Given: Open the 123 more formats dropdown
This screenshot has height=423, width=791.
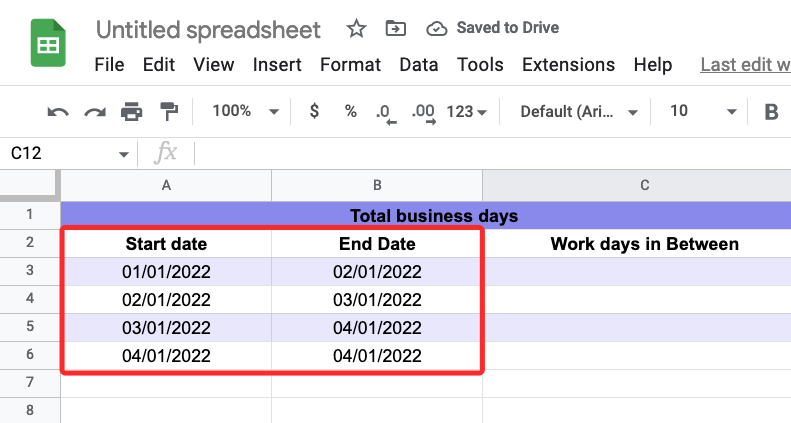Looking at the screenshot, I should pyautogui.click(x=466, y=112).
